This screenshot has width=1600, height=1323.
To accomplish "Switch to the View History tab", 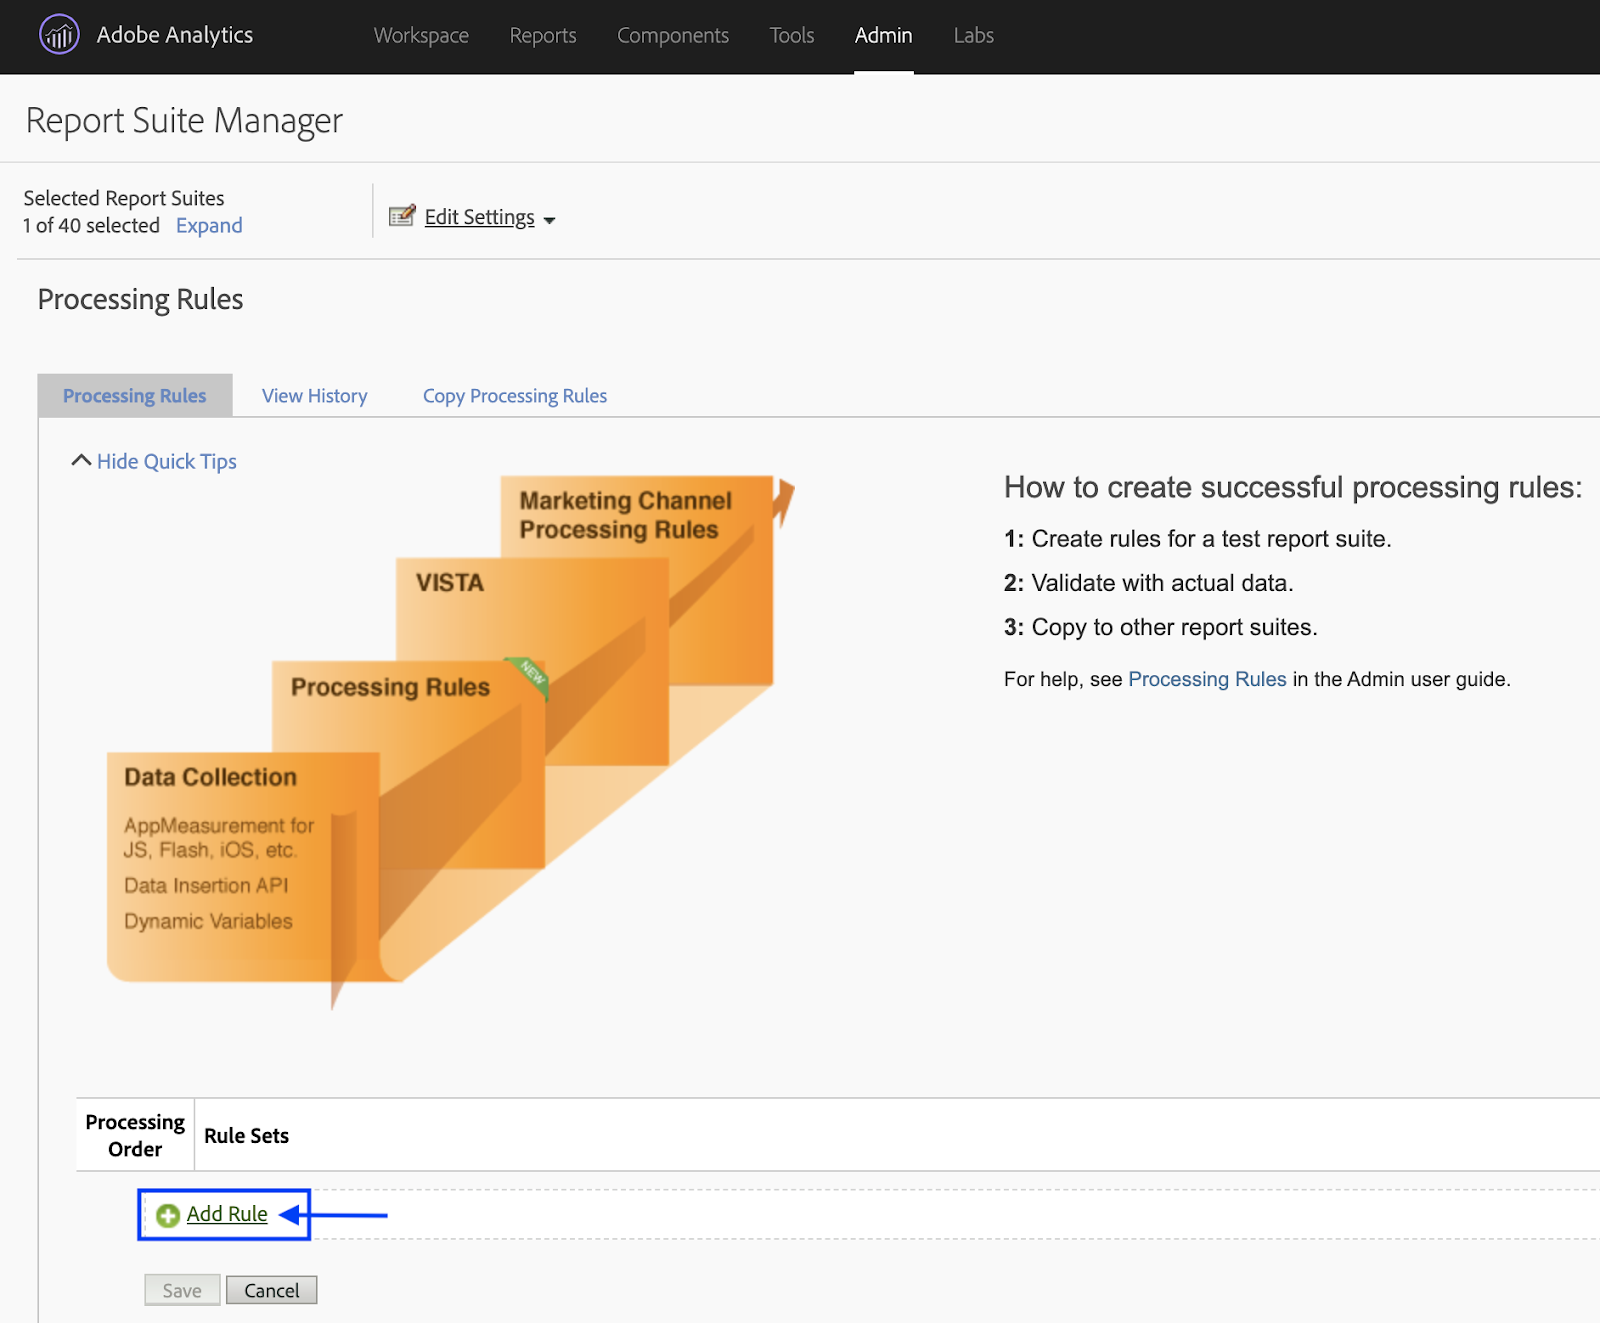I will pyautogui.click(x=315, y=396).
